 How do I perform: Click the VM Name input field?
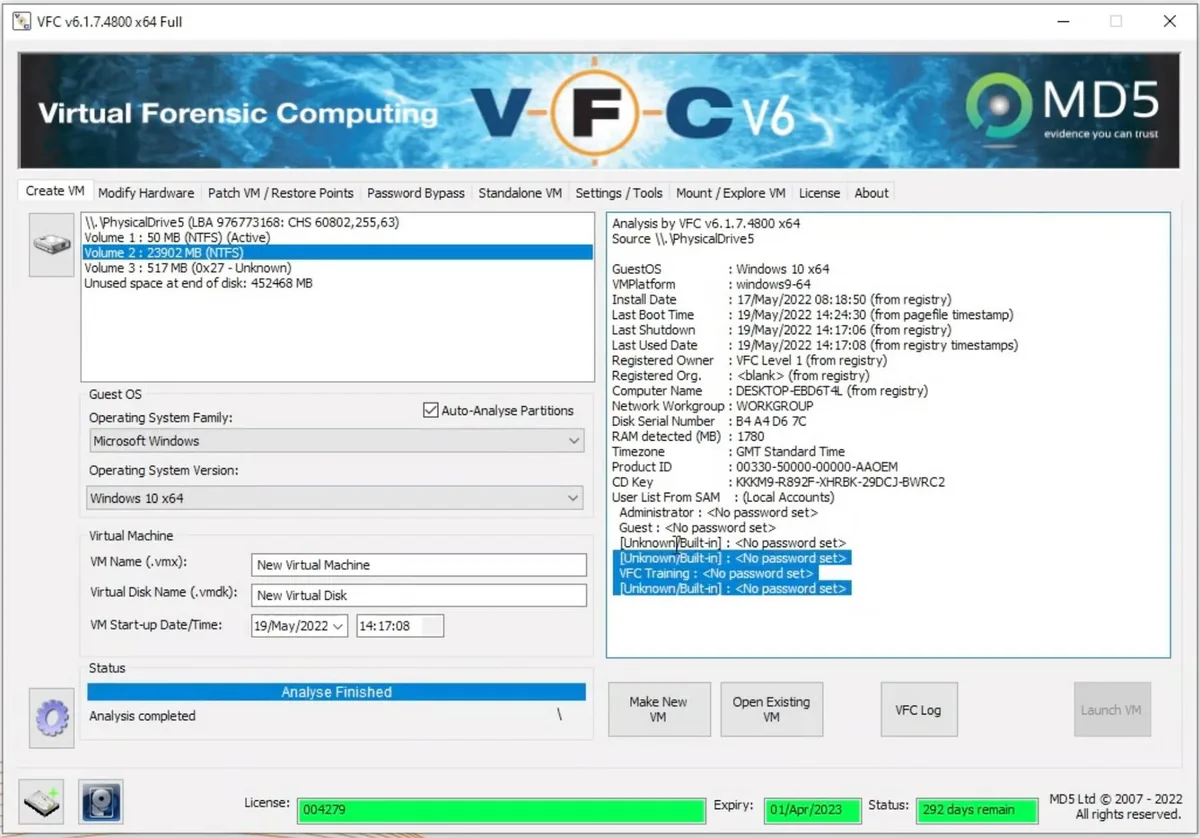pos(418,565)
